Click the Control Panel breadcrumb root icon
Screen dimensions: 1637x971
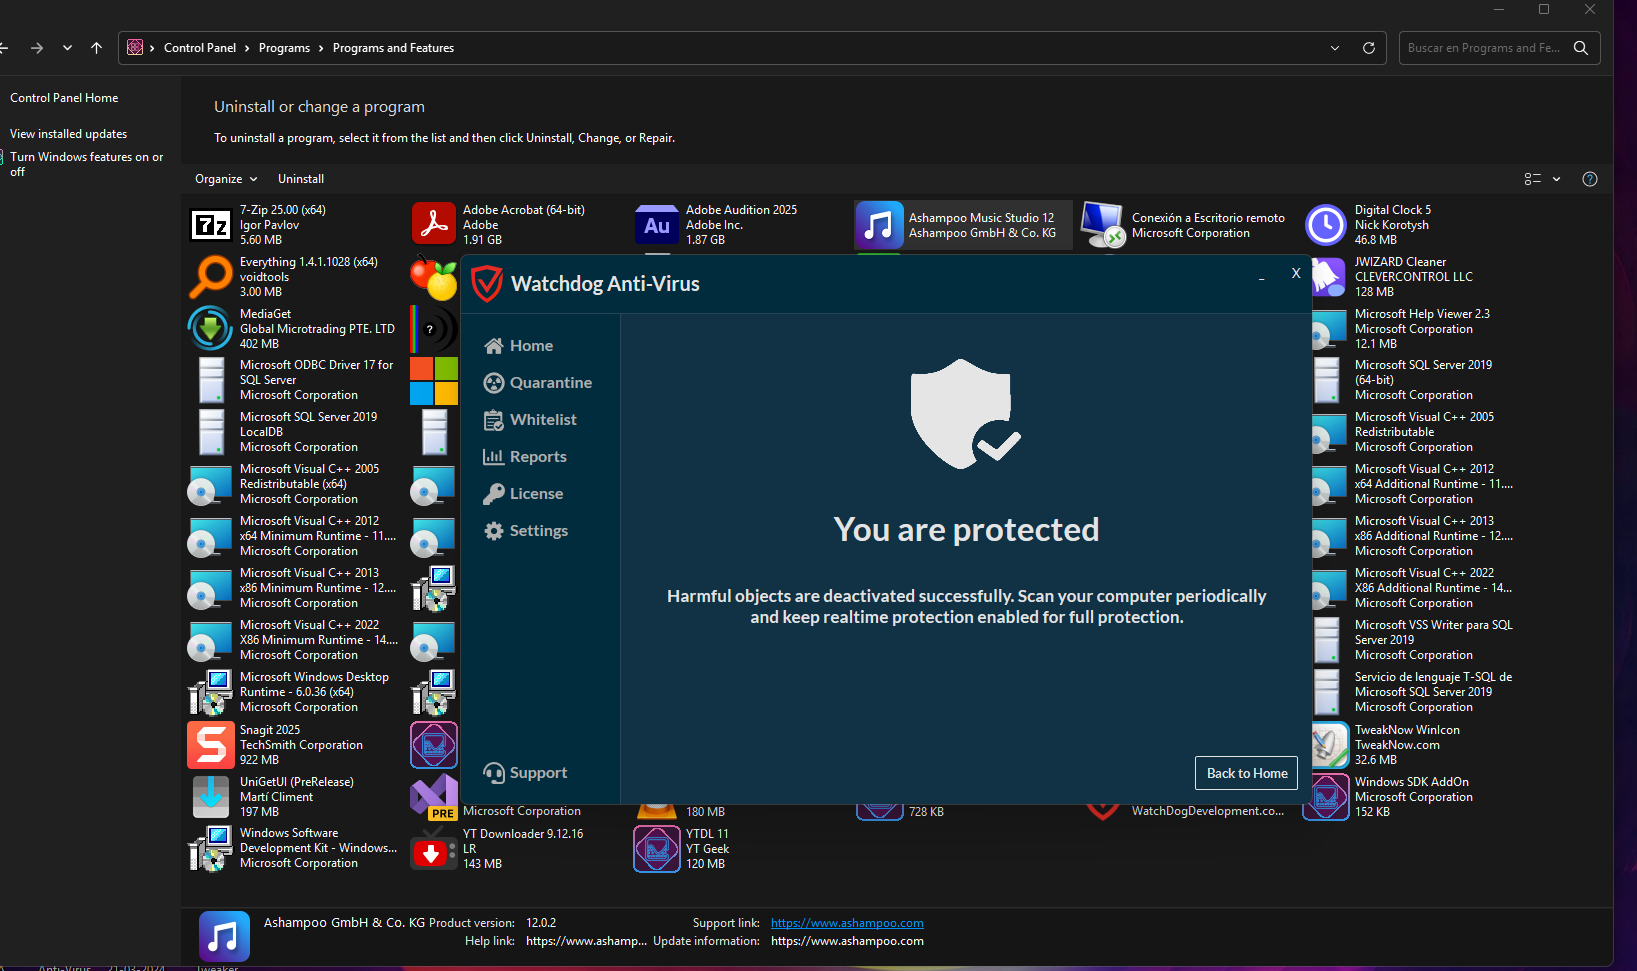pyautogui.click(x=135, y=48)
